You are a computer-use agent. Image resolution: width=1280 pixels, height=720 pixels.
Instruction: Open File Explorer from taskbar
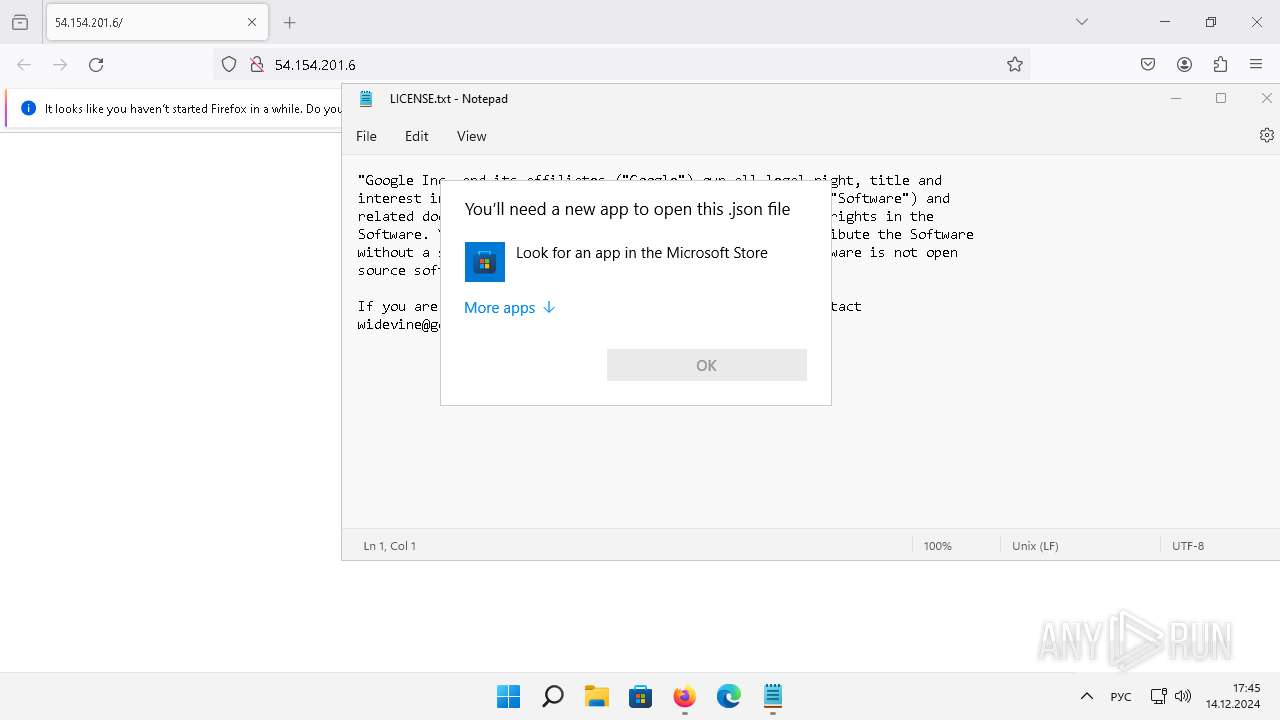pyautogui.click(x=596, y=696)
